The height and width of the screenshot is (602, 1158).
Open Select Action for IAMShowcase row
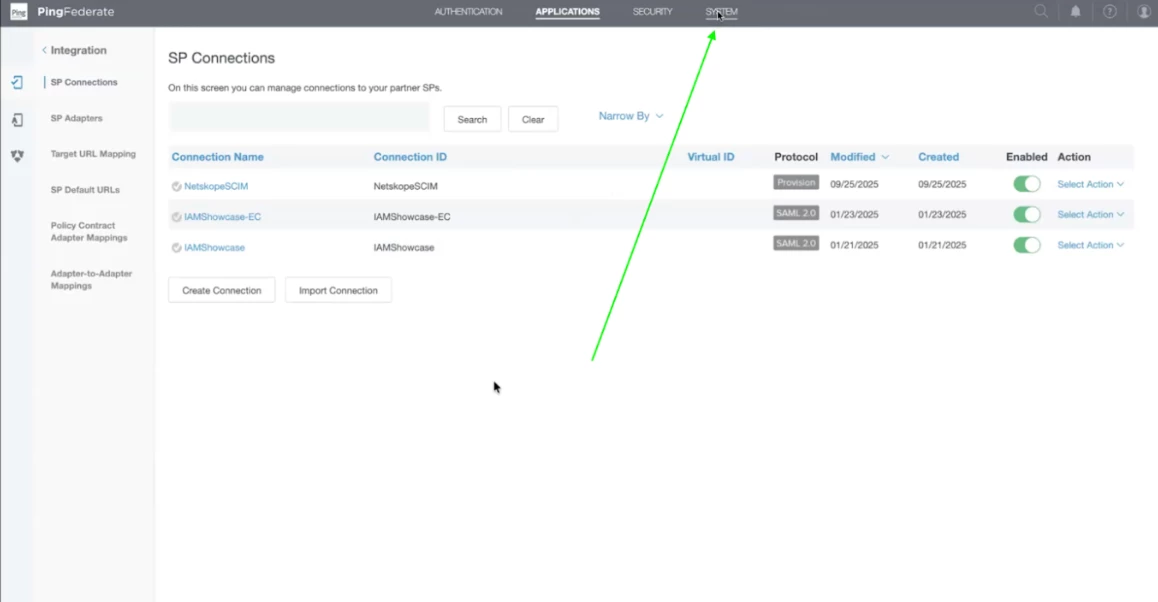1091,244
